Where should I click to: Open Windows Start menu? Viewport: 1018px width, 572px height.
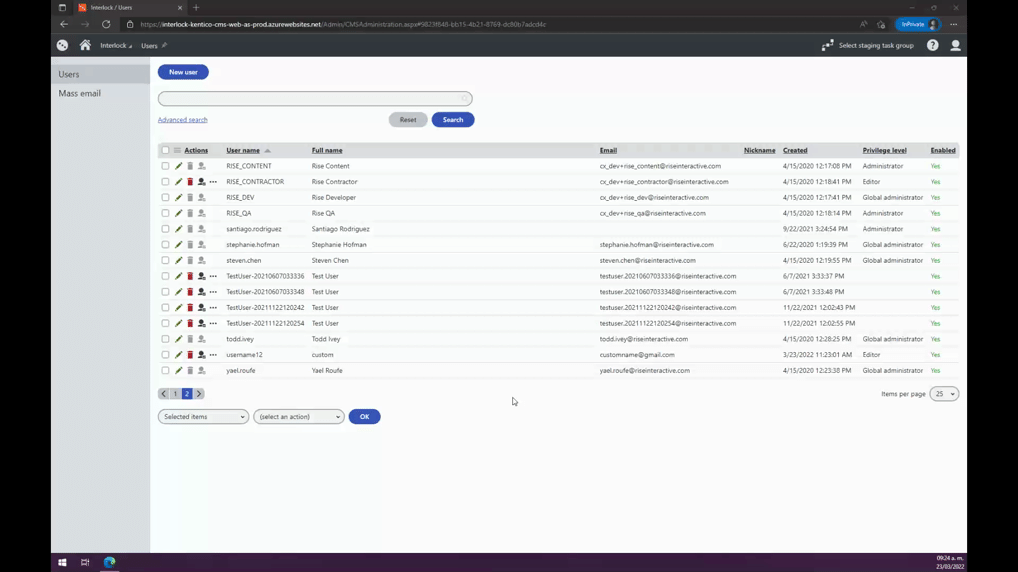[62, 562]
